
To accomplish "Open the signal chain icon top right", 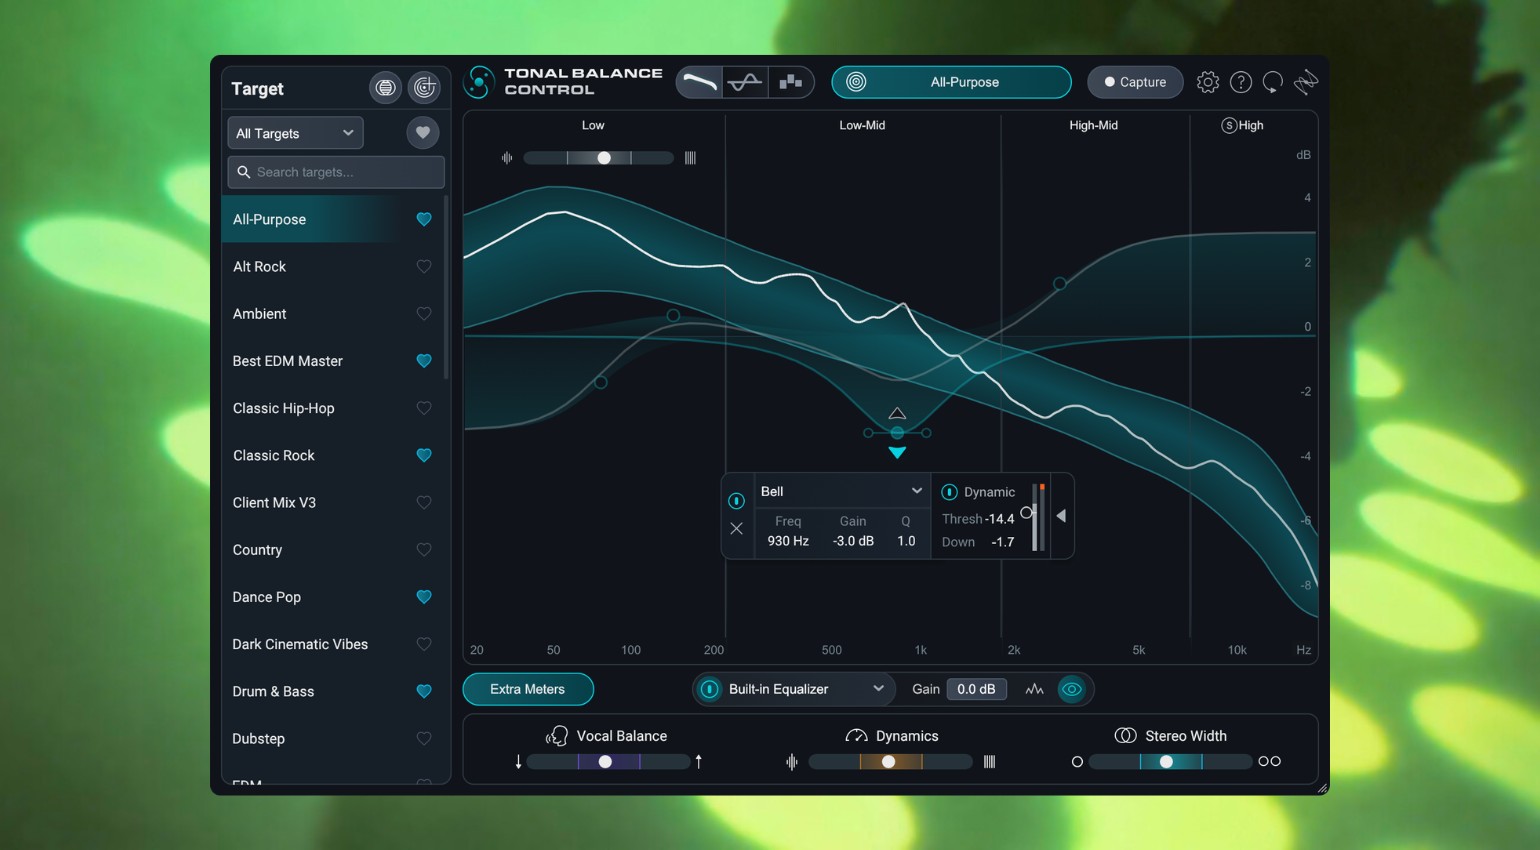I will 1306,82.
